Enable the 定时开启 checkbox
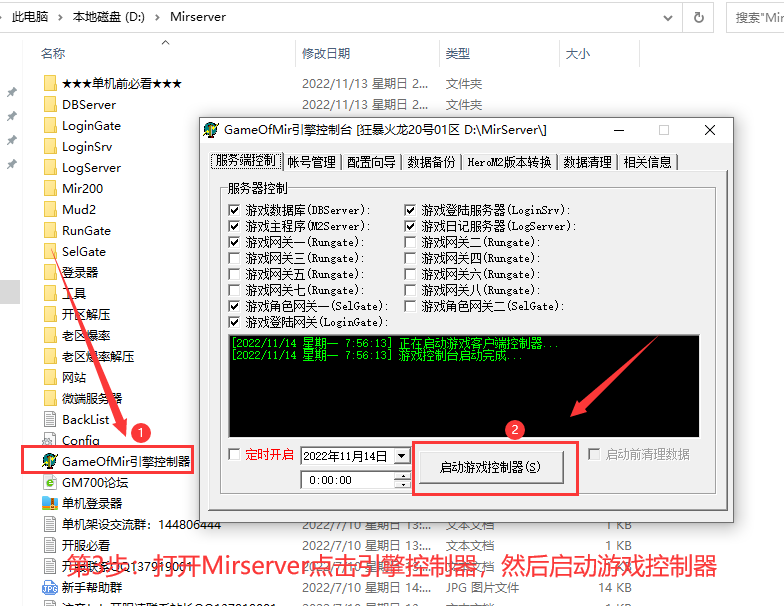The image size is (784, 606). (234, 454)
